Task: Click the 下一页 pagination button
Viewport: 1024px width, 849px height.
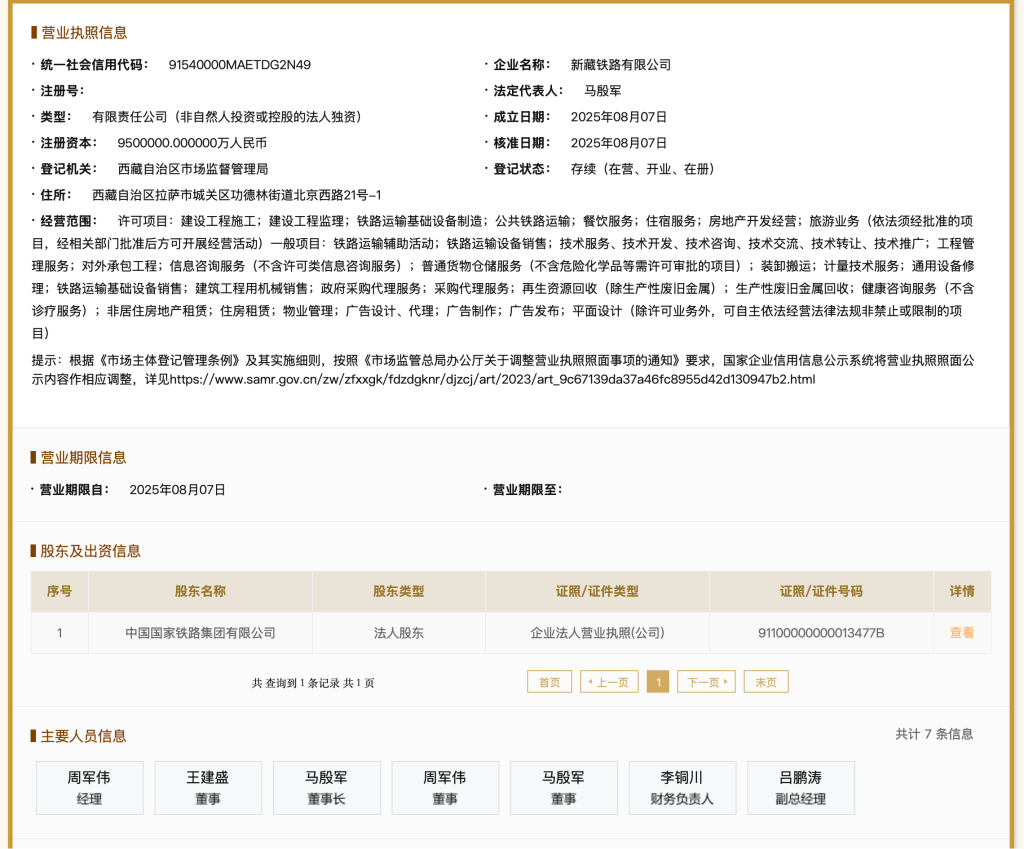Action: [706, 682]
